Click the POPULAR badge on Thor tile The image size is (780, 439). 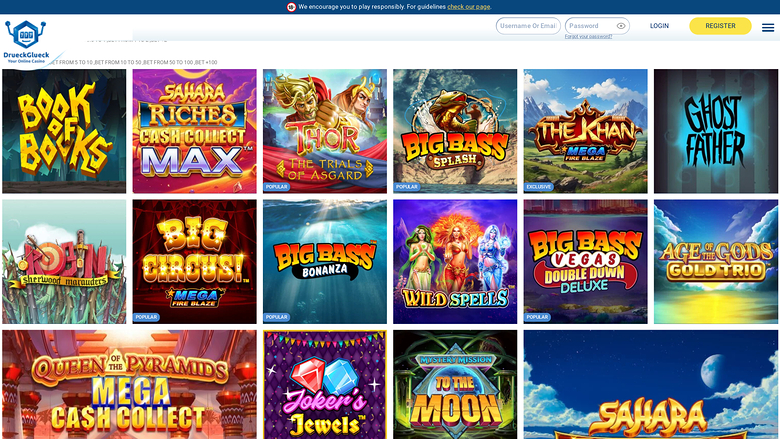pyautogui.click(x=277, y=187)
